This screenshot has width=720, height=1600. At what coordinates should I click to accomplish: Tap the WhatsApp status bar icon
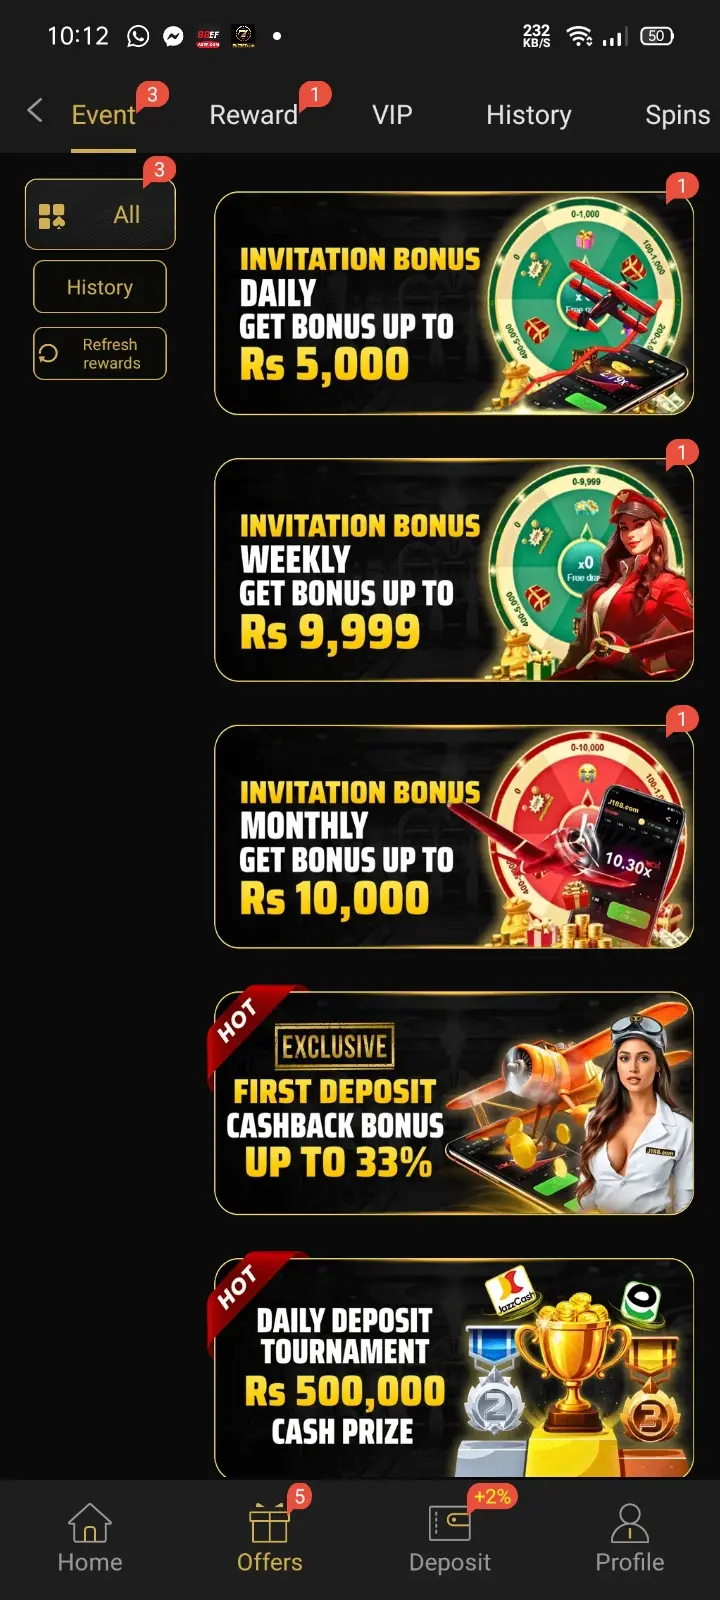pyautogui.click(x=138, y=37)
